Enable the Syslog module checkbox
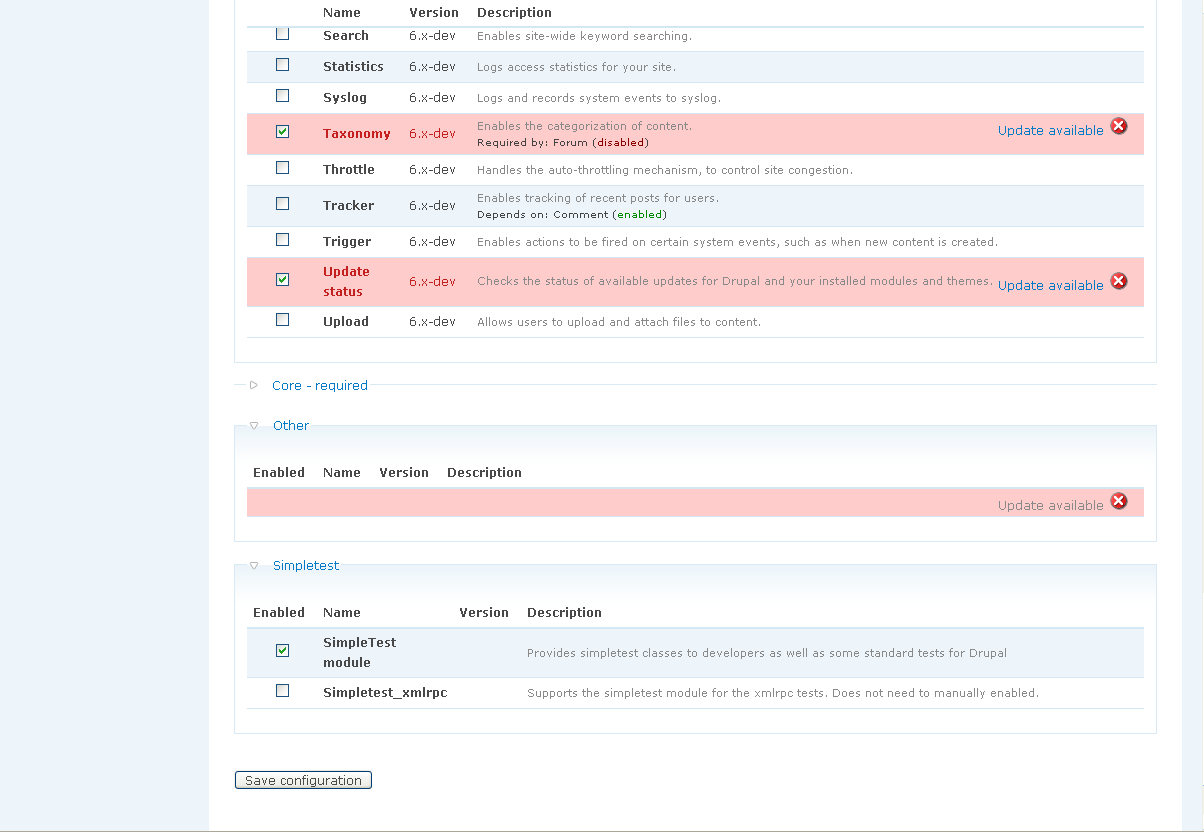The width and height of the screenshot is (1204, 832). click(282, 96)
